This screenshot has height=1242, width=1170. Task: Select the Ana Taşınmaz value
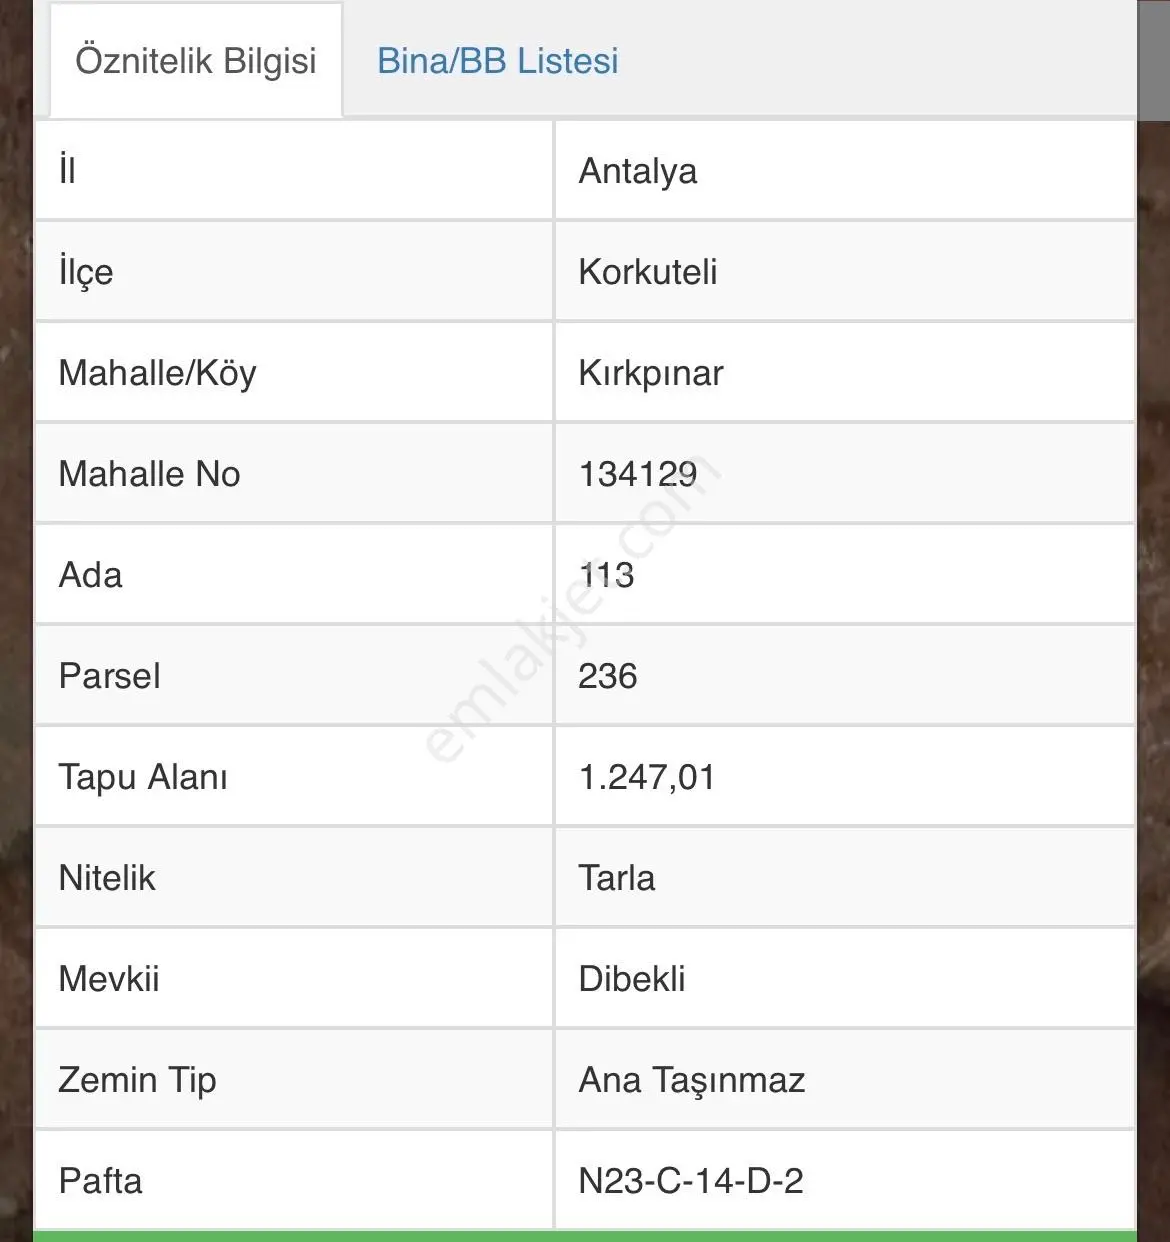pyautogui.click(x=692, y=1080)
